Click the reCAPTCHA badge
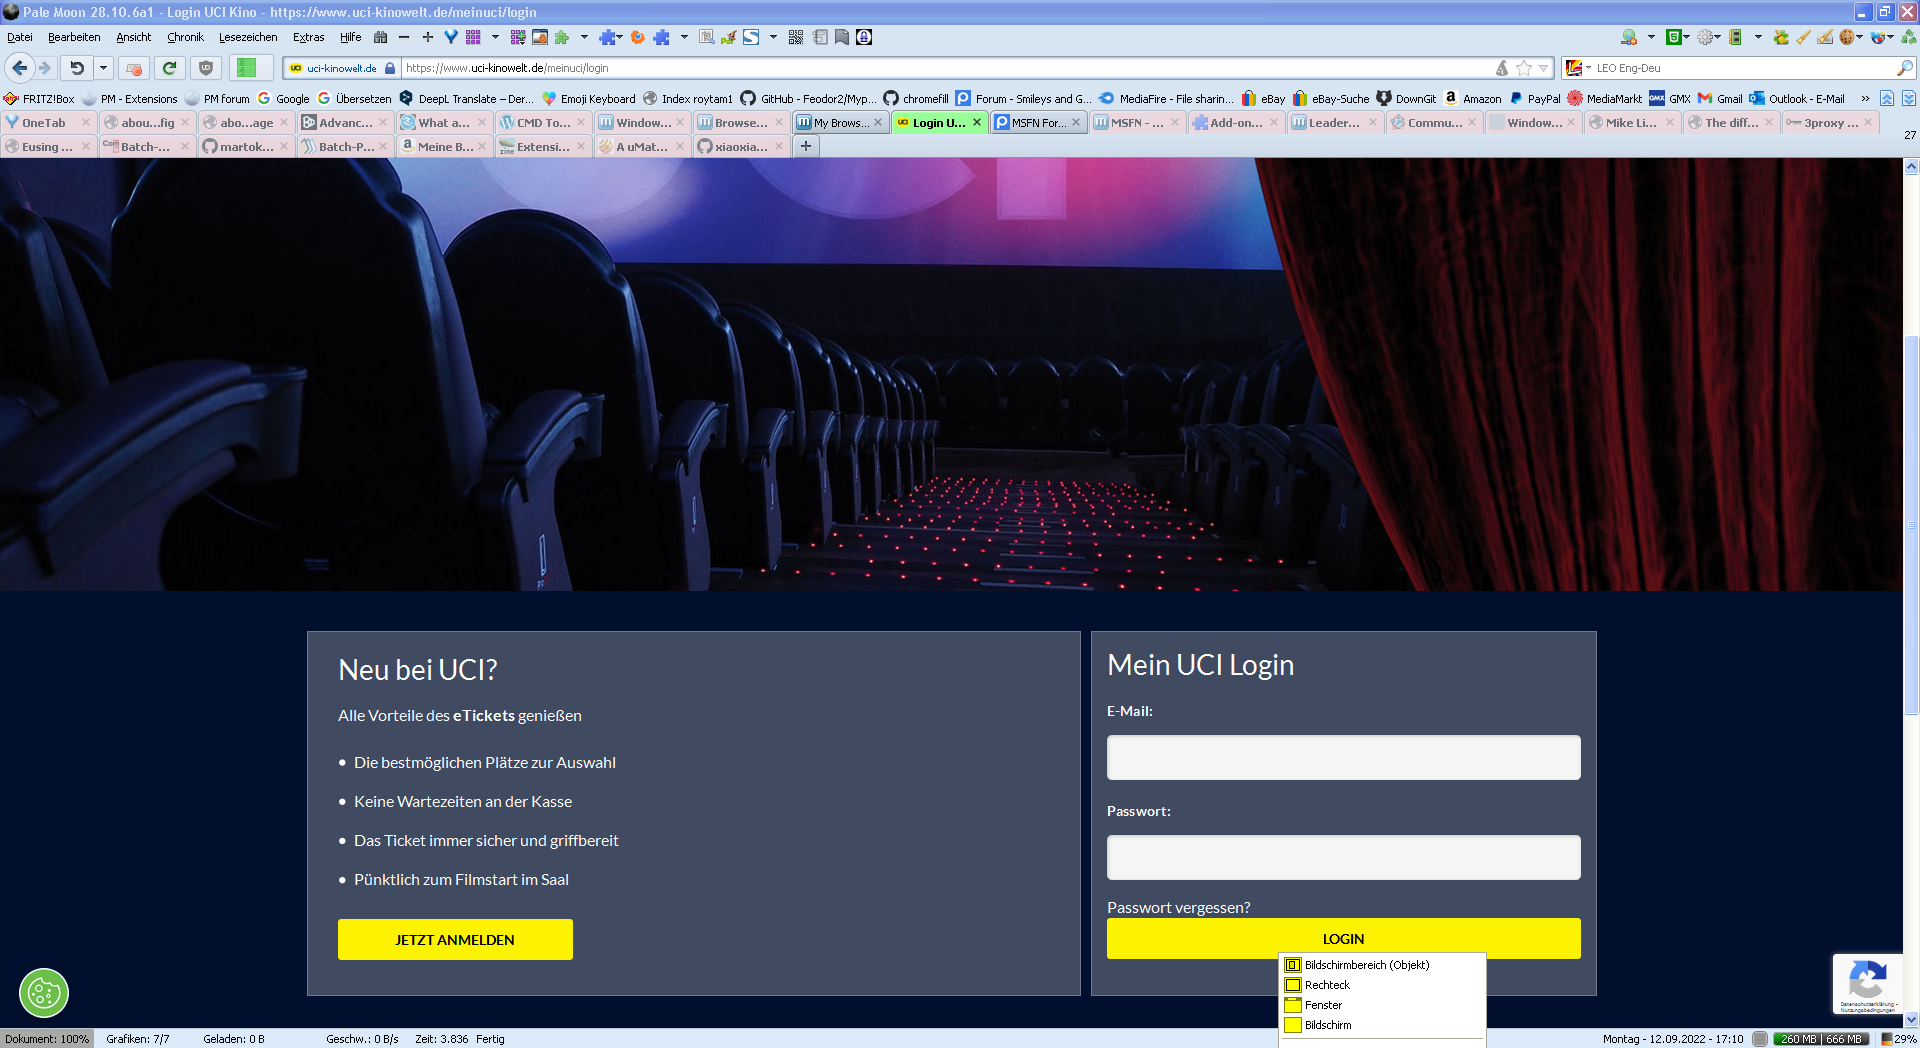 (1867, 985)
